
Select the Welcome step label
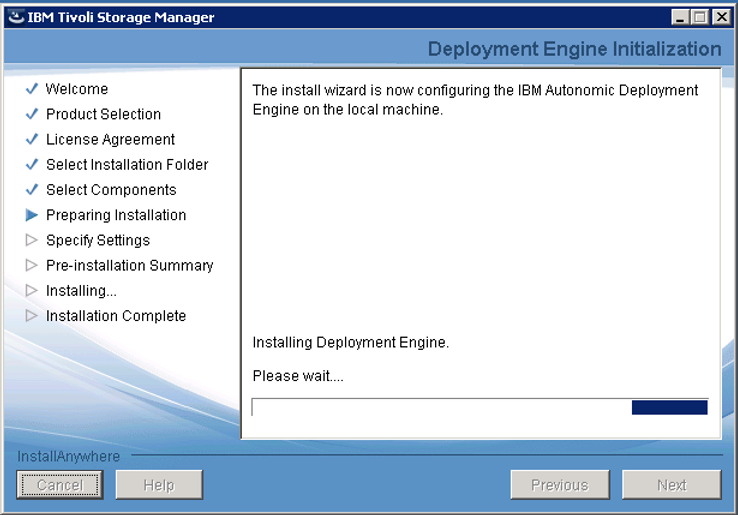(x=77, y=89)
